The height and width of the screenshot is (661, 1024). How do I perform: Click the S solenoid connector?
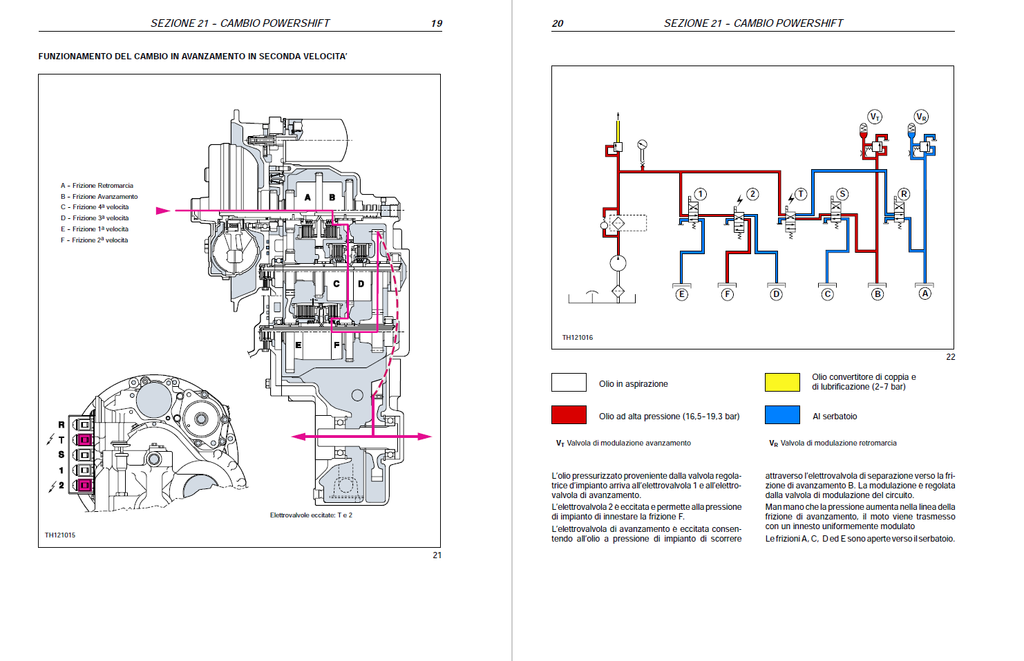[x=84, y=455]
